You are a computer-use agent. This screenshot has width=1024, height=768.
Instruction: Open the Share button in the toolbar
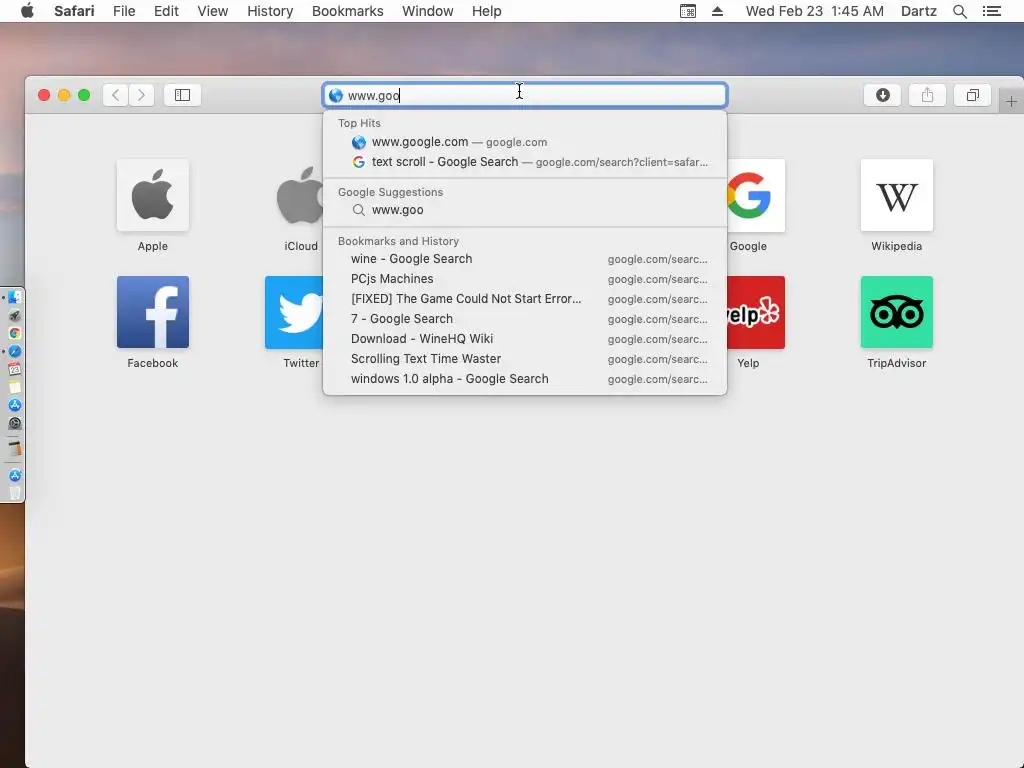coord(927,95)
